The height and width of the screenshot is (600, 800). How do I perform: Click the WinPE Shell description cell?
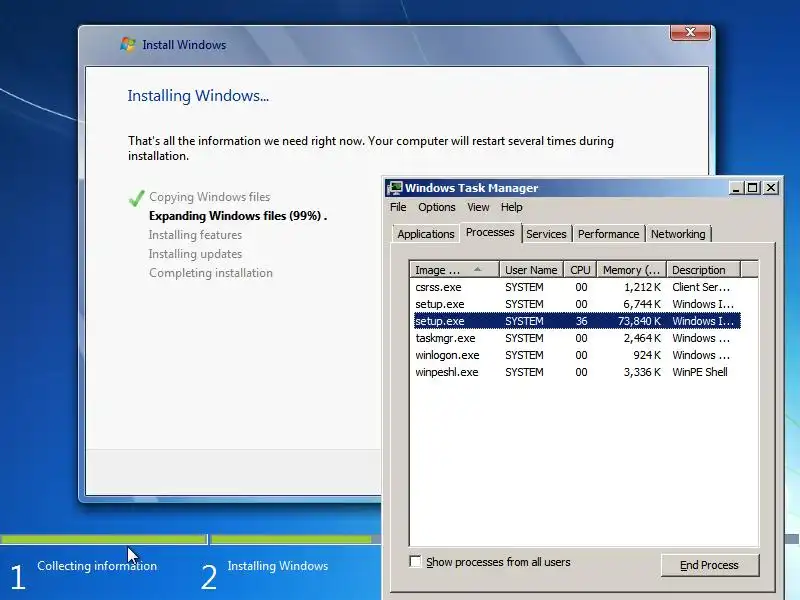pos(699,372)
